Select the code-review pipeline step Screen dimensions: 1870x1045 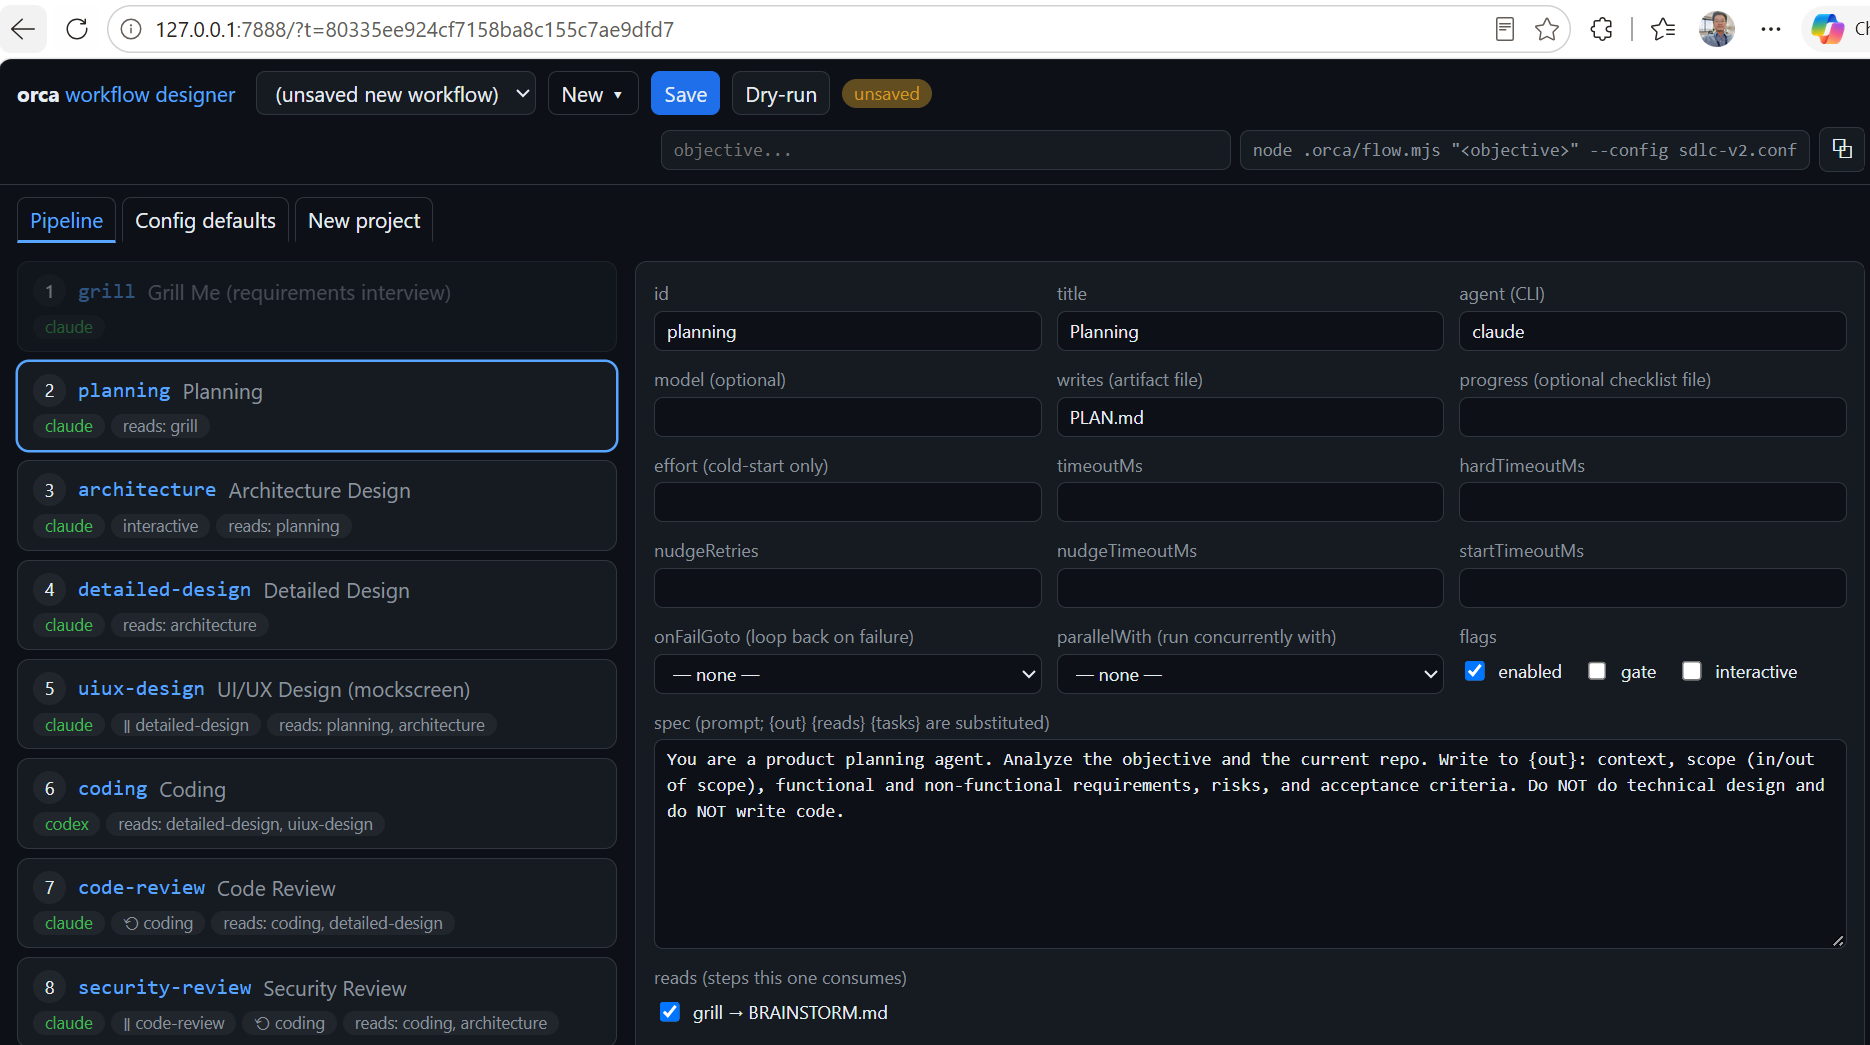pyautogui.click(x=317, y=903)
